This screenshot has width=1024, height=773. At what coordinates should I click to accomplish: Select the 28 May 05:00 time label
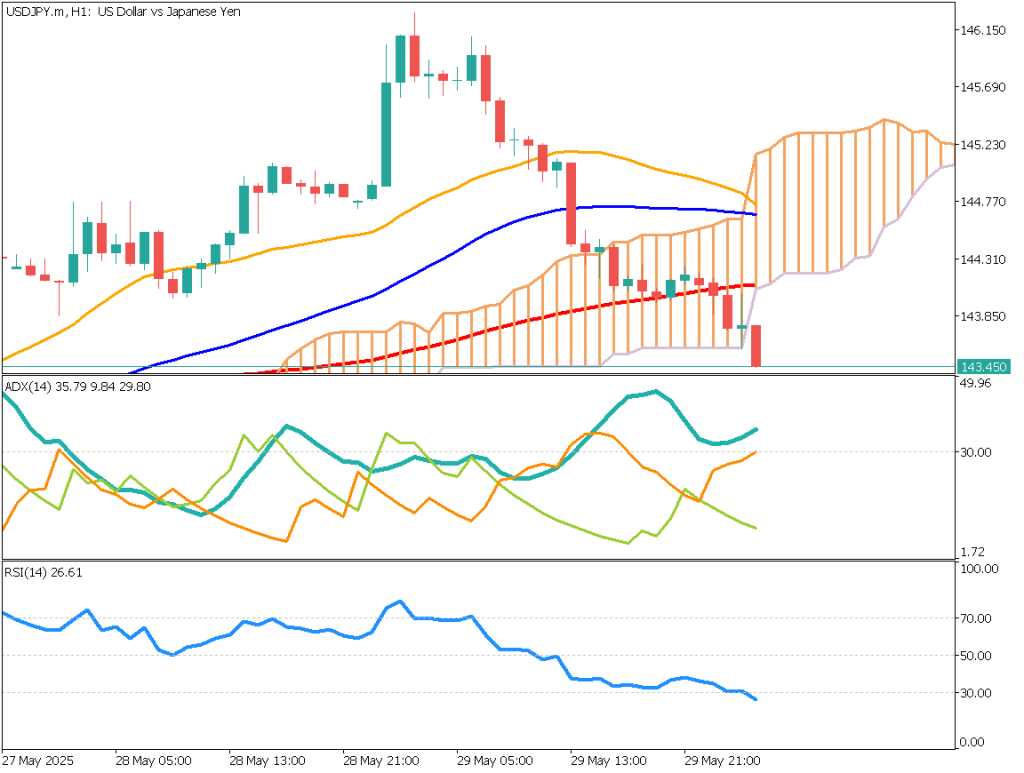[153, 758]
